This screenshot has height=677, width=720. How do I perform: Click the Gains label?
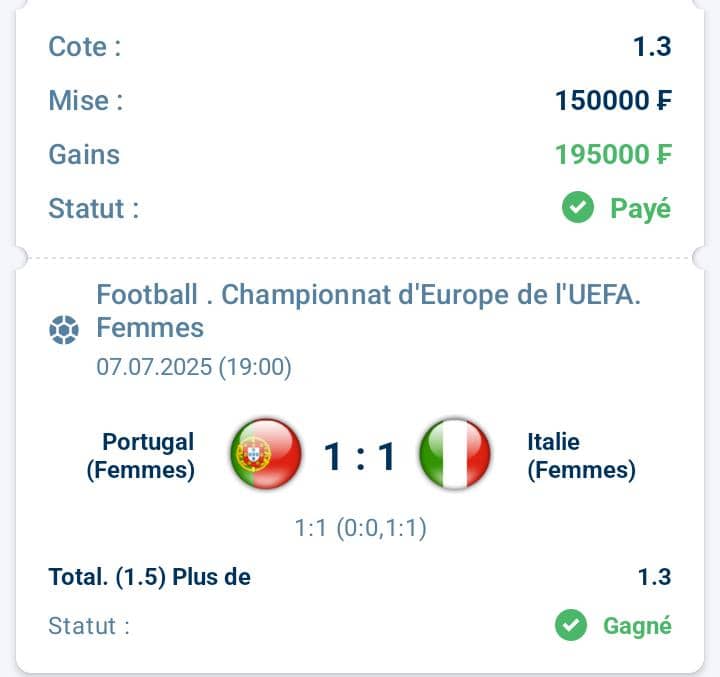(84, 154)
